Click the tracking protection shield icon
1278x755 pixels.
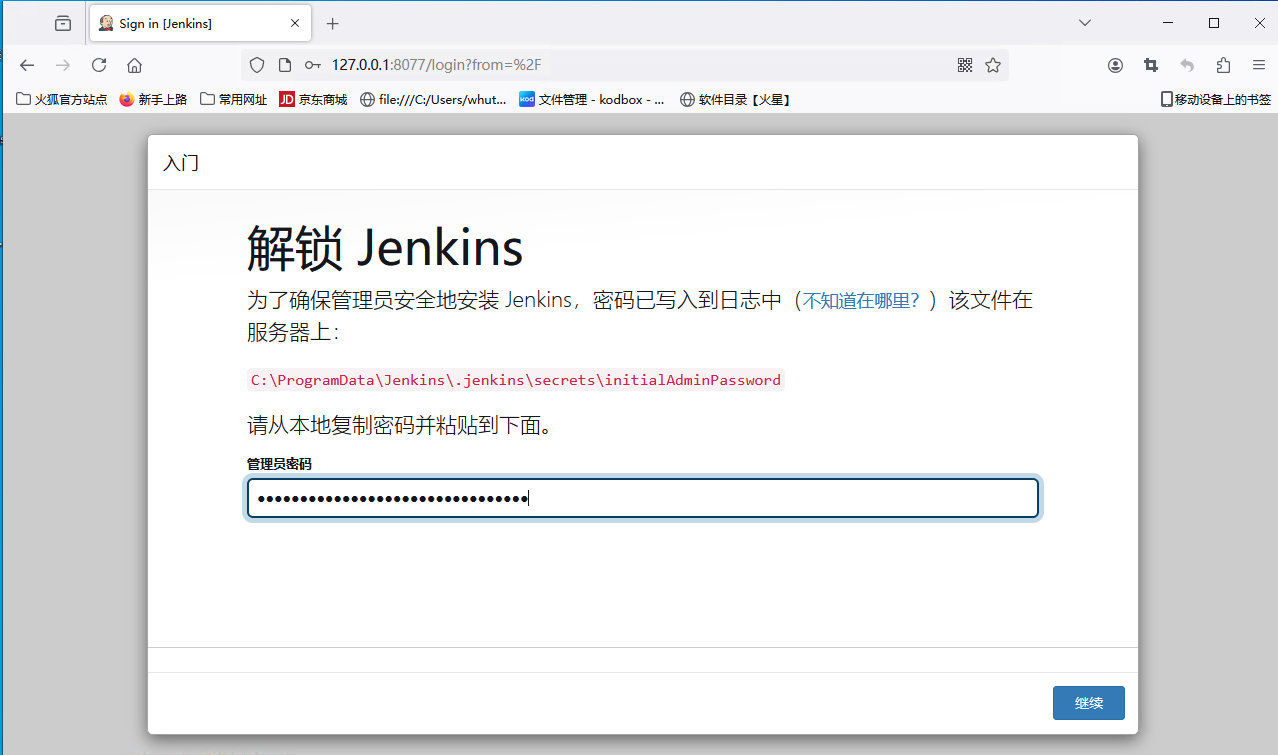(257, 65)
